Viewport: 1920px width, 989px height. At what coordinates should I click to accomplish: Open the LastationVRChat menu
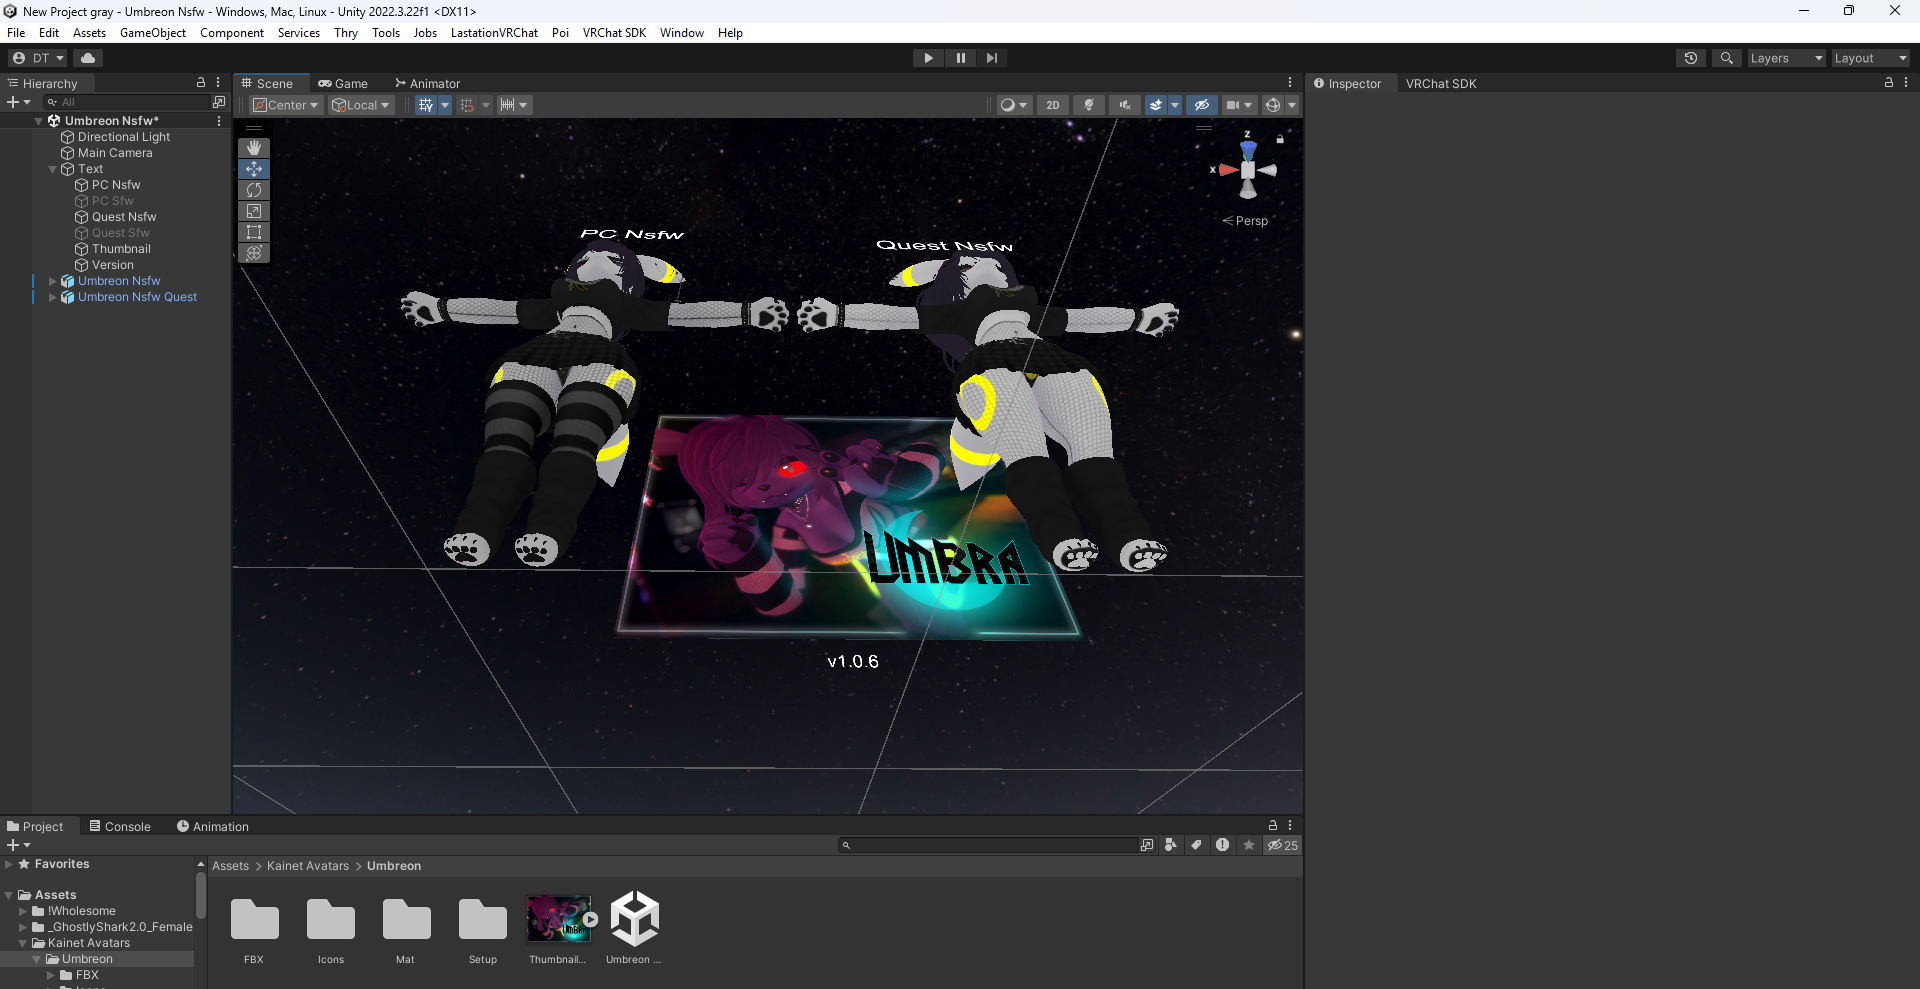point(494,33)
